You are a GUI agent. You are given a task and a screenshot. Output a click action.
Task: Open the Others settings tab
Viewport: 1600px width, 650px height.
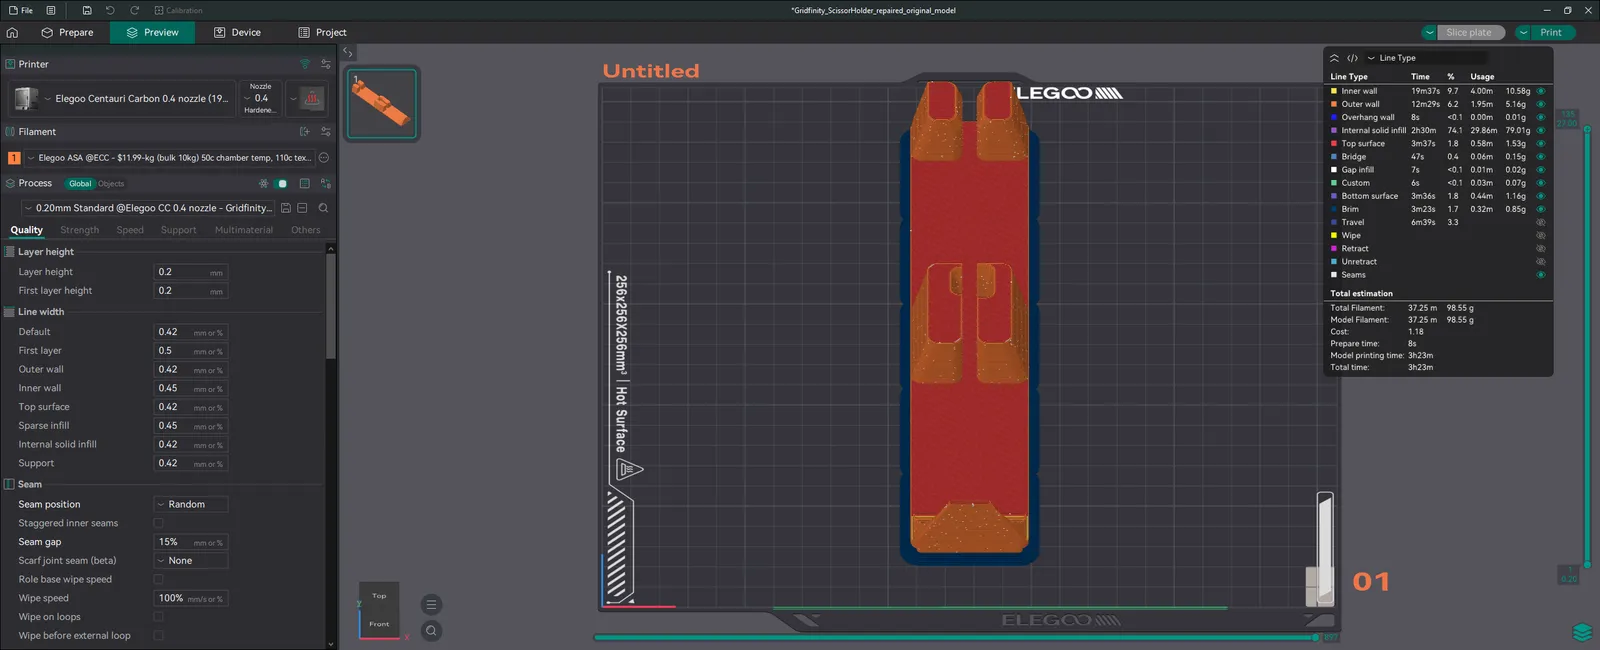(x=306, y=230)
